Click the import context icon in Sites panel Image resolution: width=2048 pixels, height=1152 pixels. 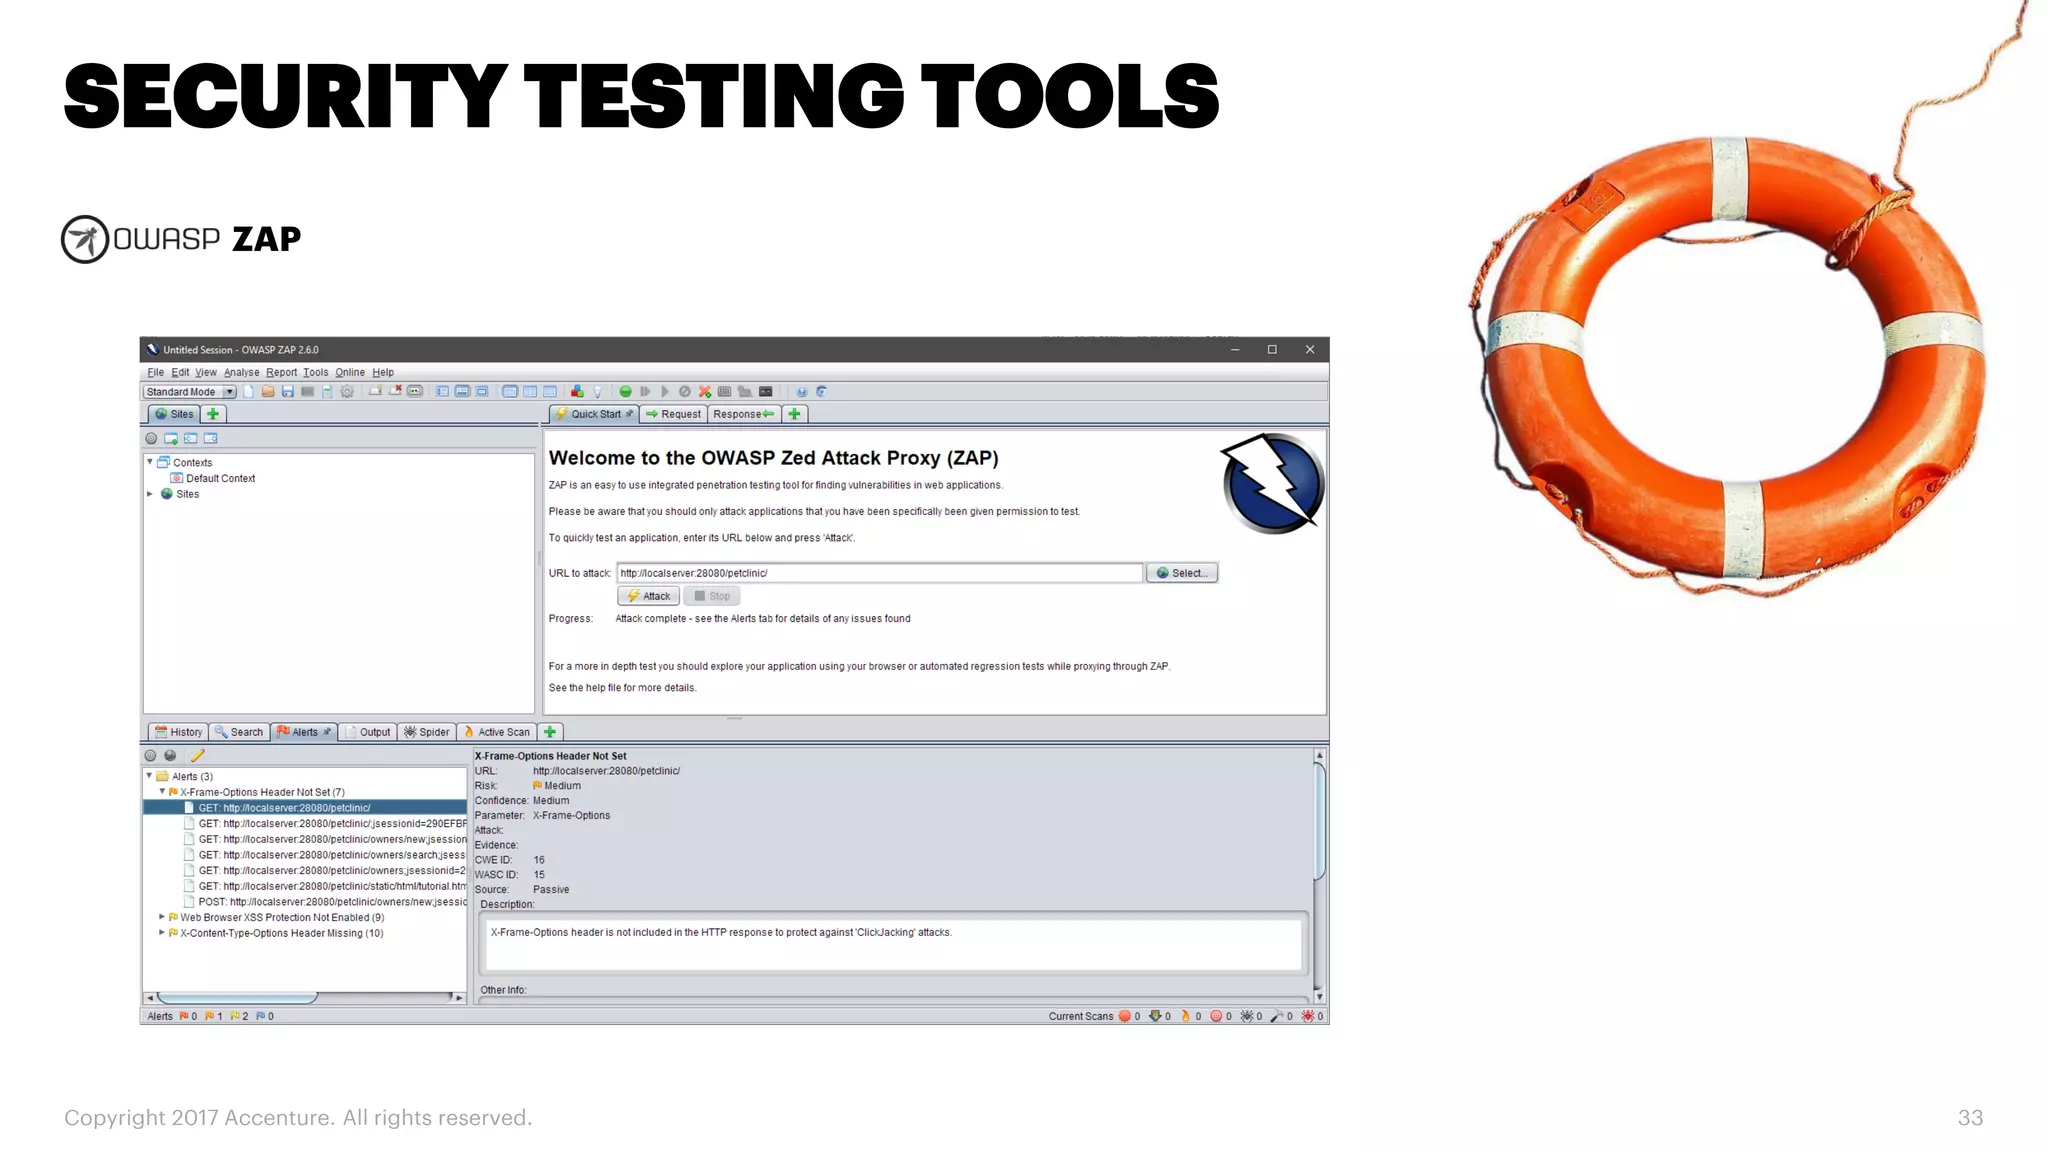(191, 438)
